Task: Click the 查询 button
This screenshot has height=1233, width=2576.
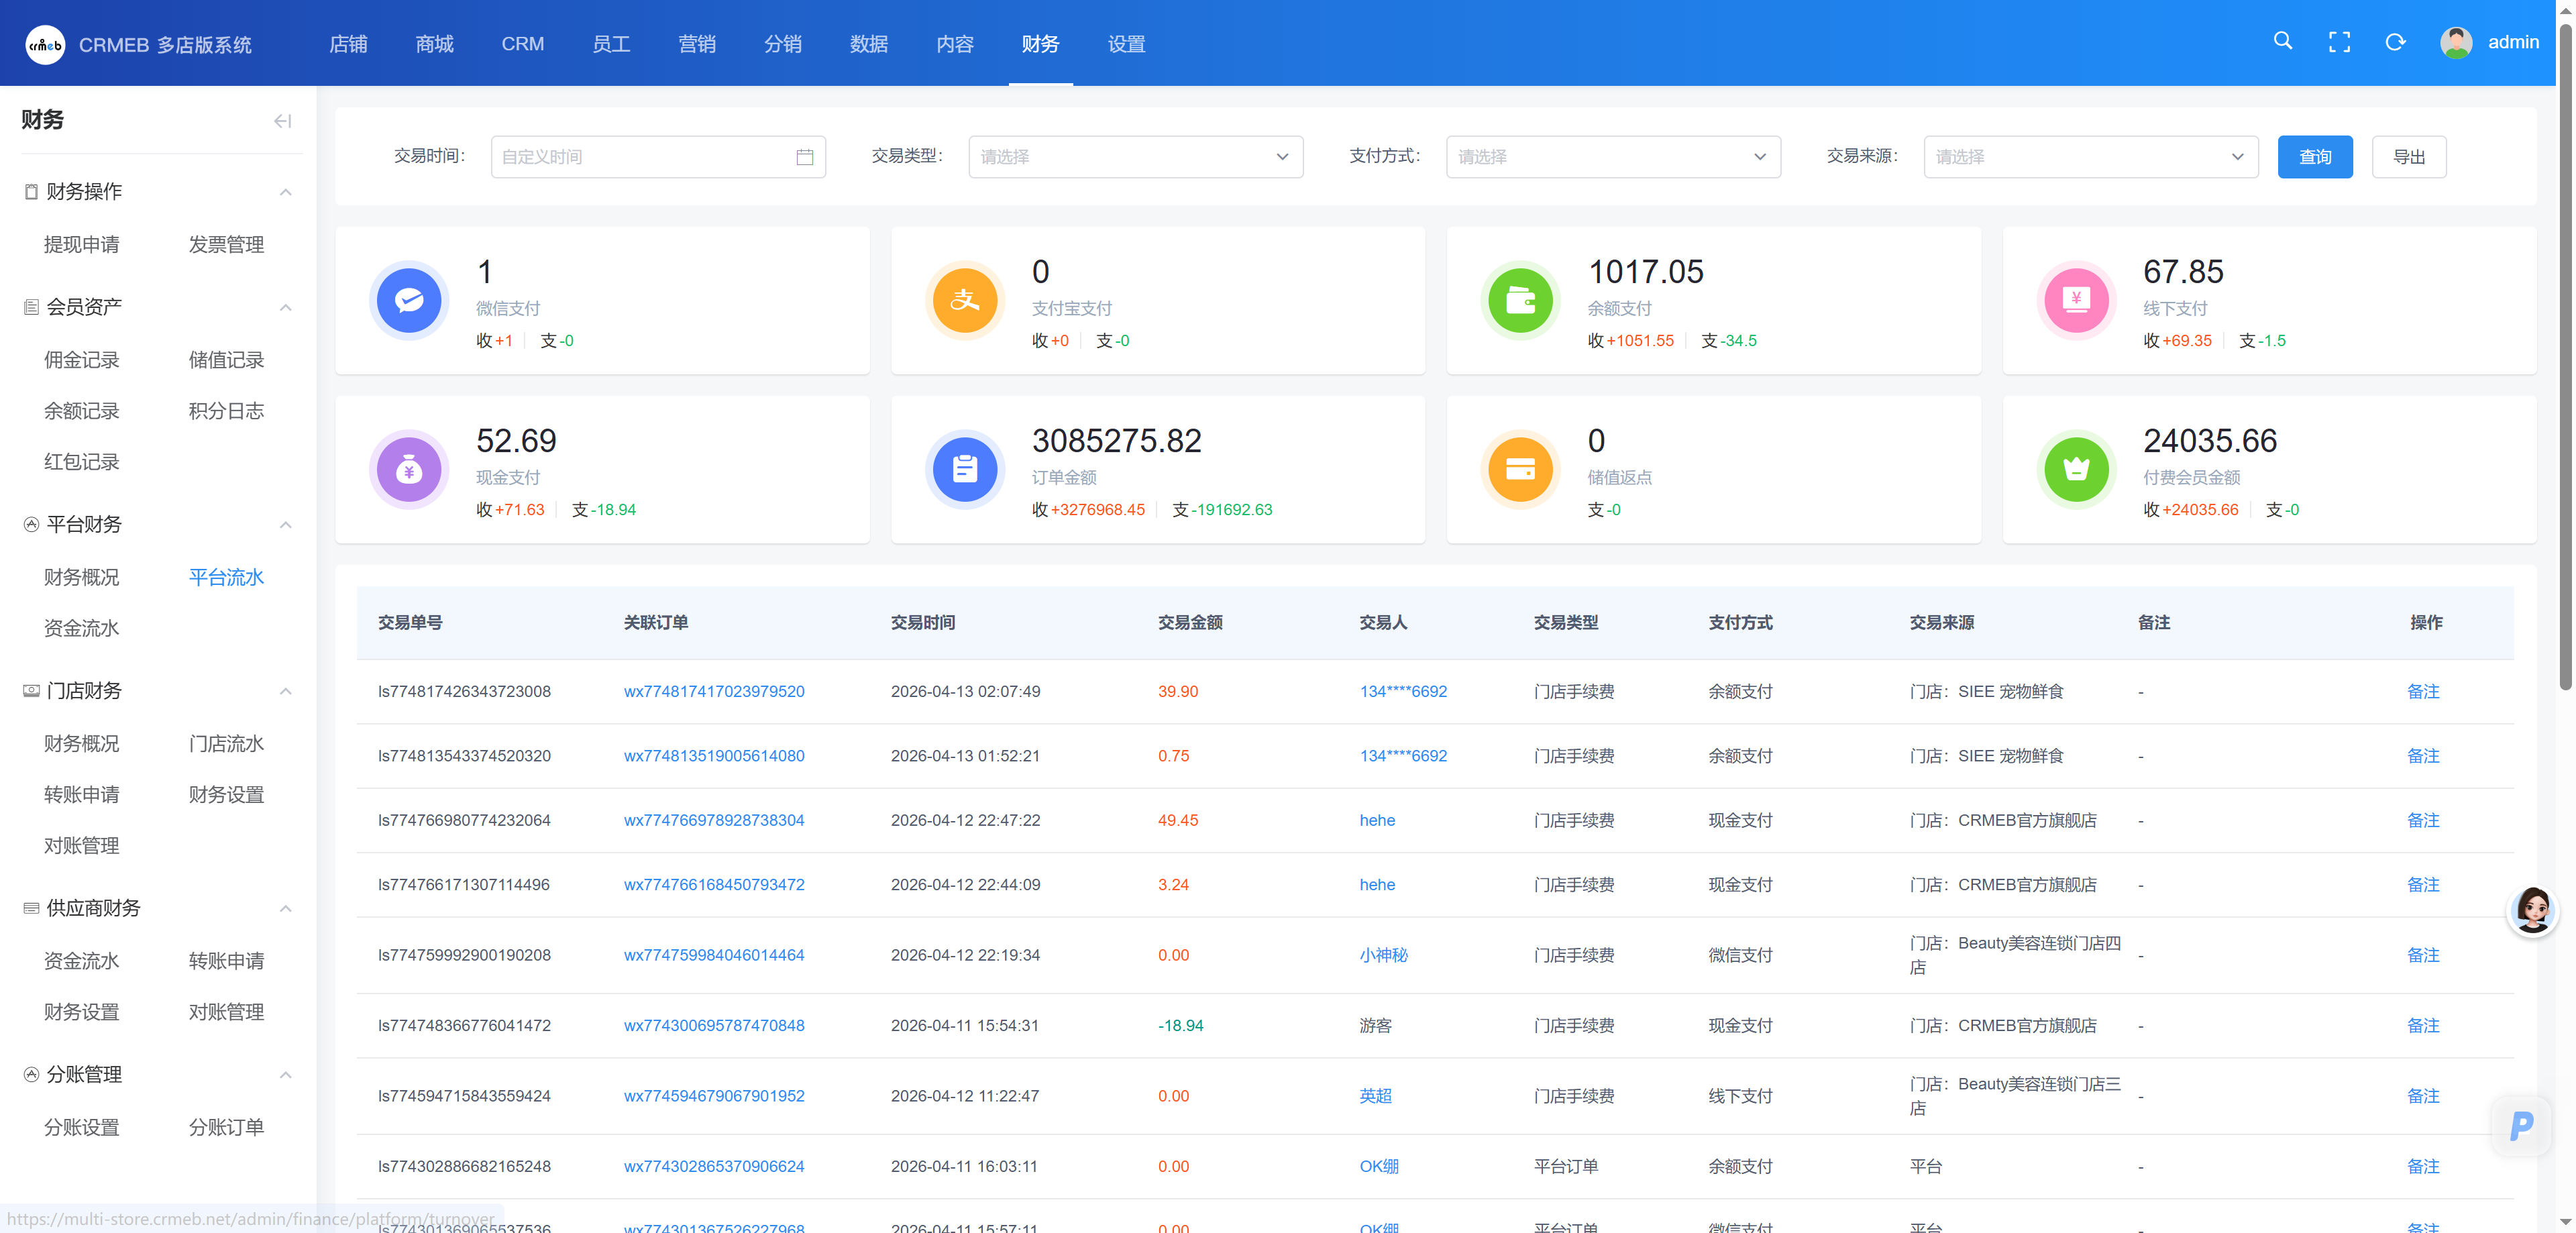Action: (2314, 157)
